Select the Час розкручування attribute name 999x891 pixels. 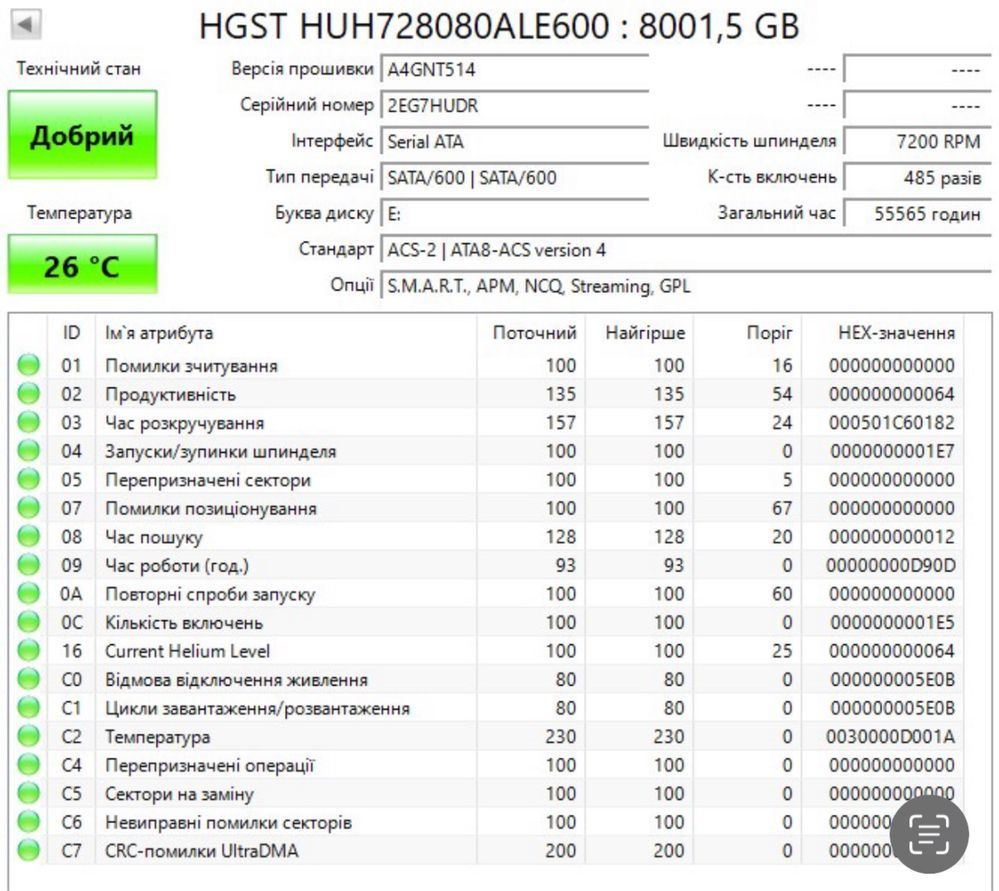(184, 423)
